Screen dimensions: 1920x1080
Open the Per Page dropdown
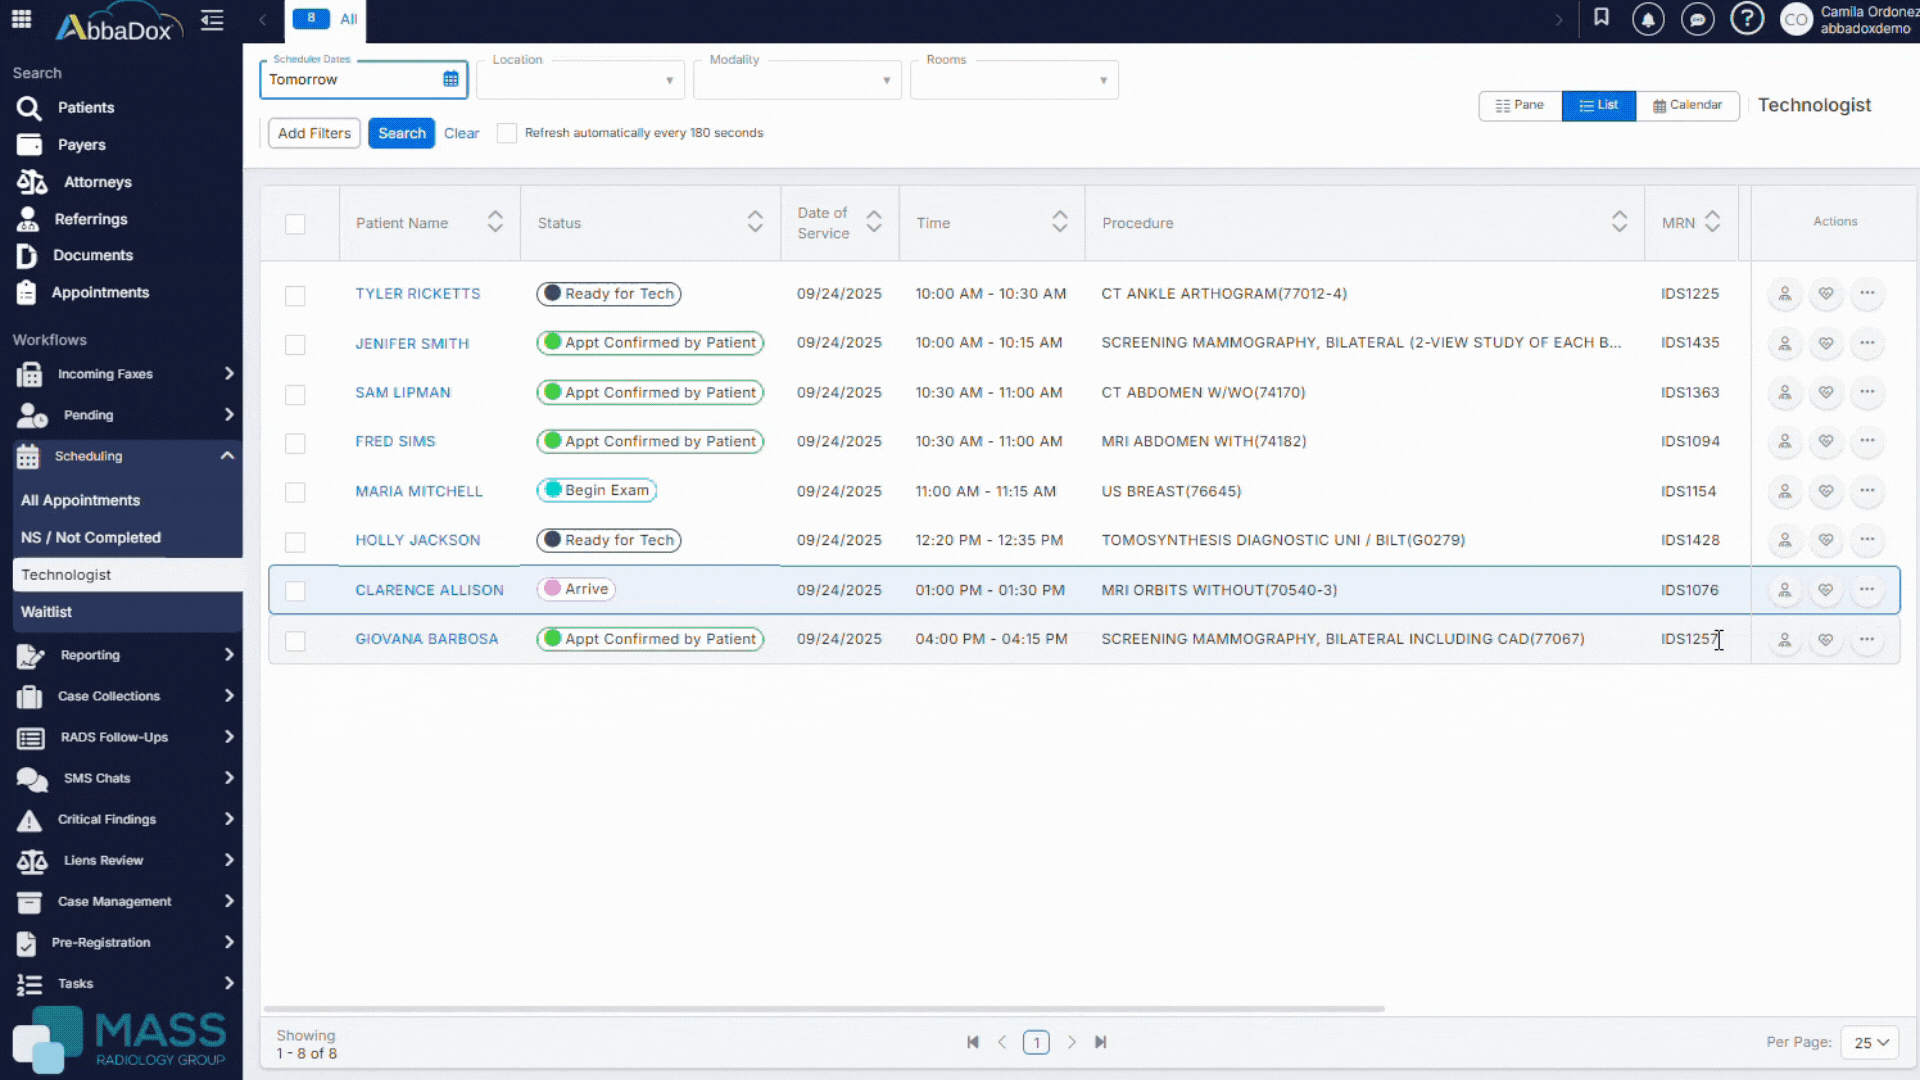point(1869,1042)
